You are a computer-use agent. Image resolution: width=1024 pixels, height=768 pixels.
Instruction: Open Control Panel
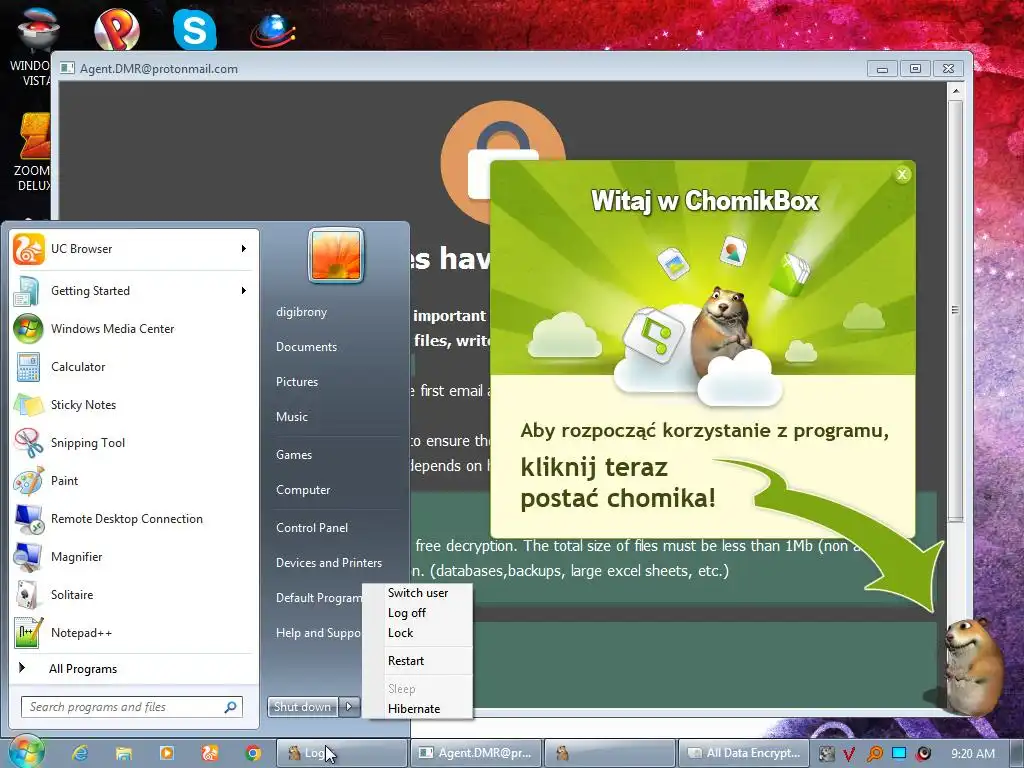(312, 528)
